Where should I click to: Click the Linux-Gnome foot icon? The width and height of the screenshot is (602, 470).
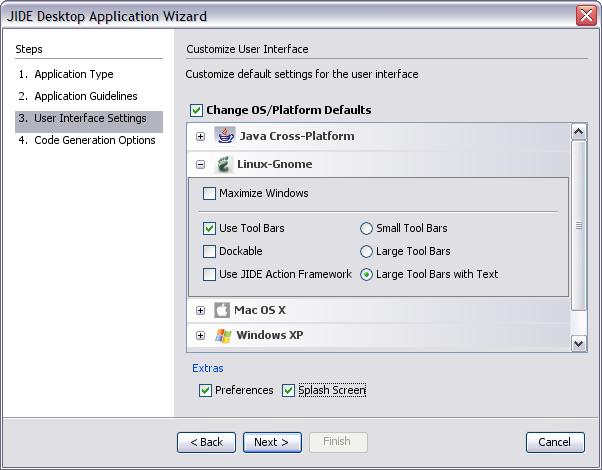click(x=223, y=164)
